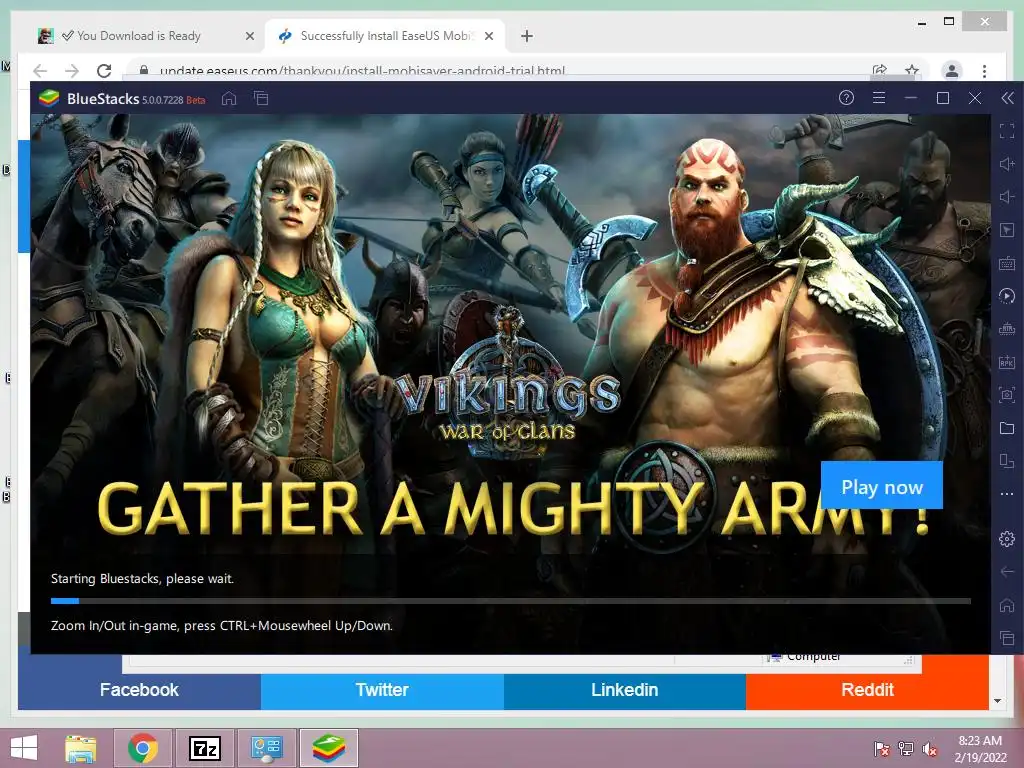This screenshot has width=1024, height=768.
Task: Click the Chrome page scrollbar down arrow
Action: click(997, 701)
